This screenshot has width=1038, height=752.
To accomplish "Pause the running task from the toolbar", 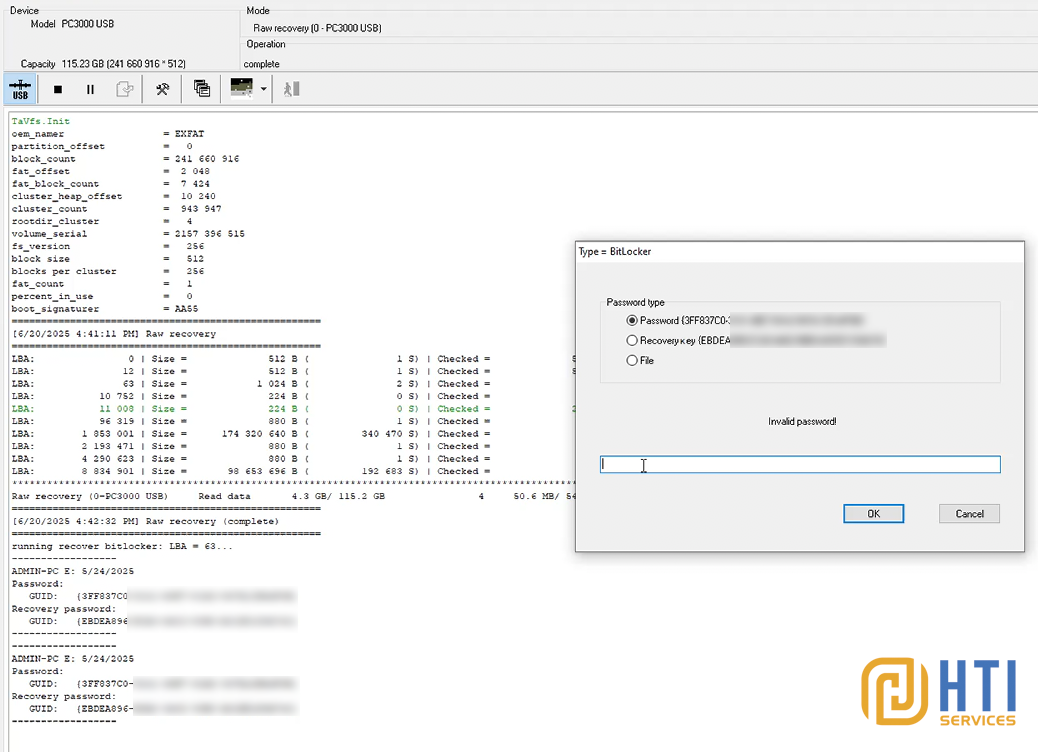I will [x=90, y=89].
